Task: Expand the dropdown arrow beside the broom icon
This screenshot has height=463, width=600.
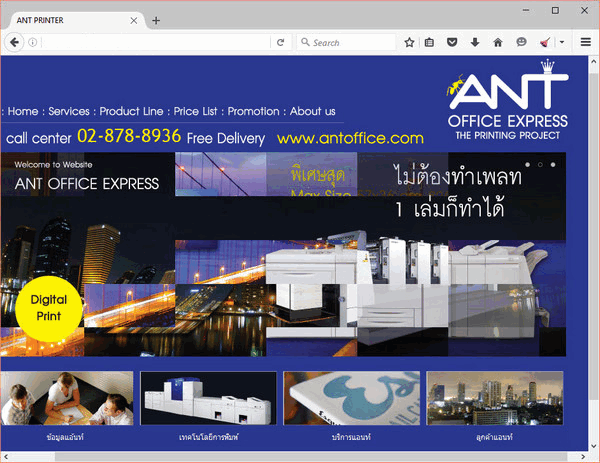Action: pyautogui.click(x=561, y=42)
